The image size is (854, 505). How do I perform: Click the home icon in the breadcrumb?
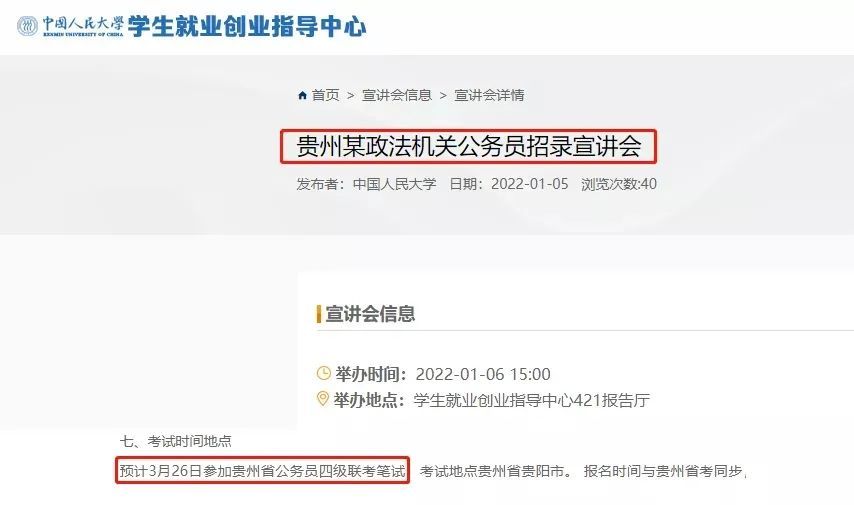pos(303,96)
